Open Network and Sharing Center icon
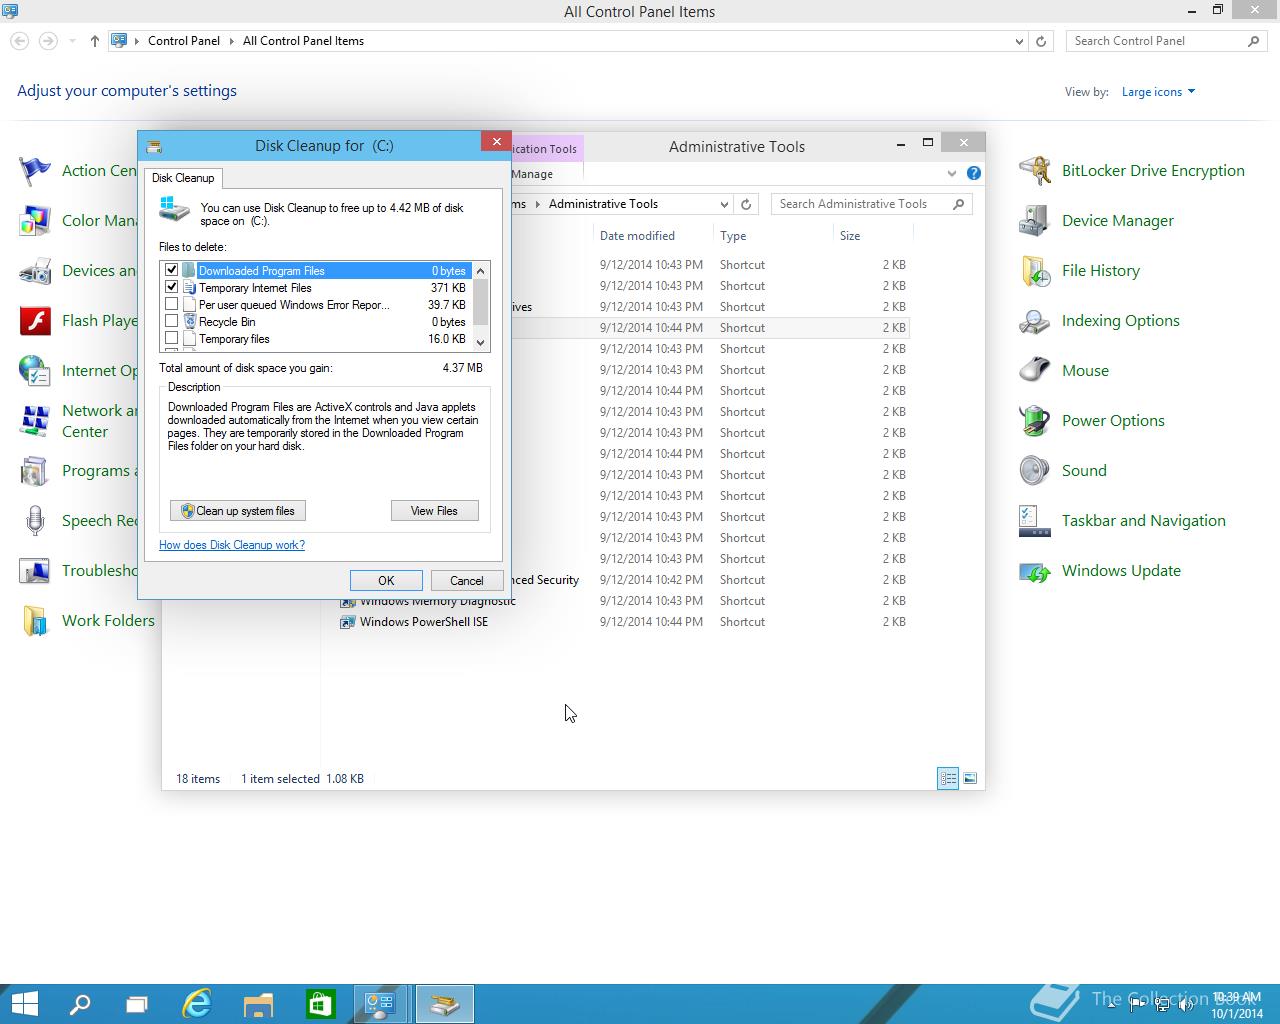 [x=35, y=421]
